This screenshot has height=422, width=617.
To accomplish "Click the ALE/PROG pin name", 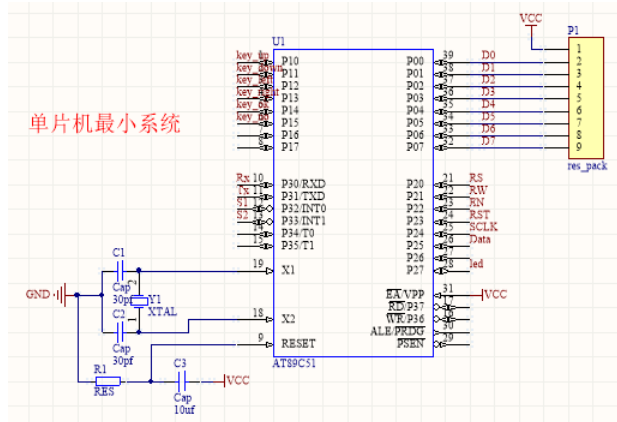I will pos(397,331).
